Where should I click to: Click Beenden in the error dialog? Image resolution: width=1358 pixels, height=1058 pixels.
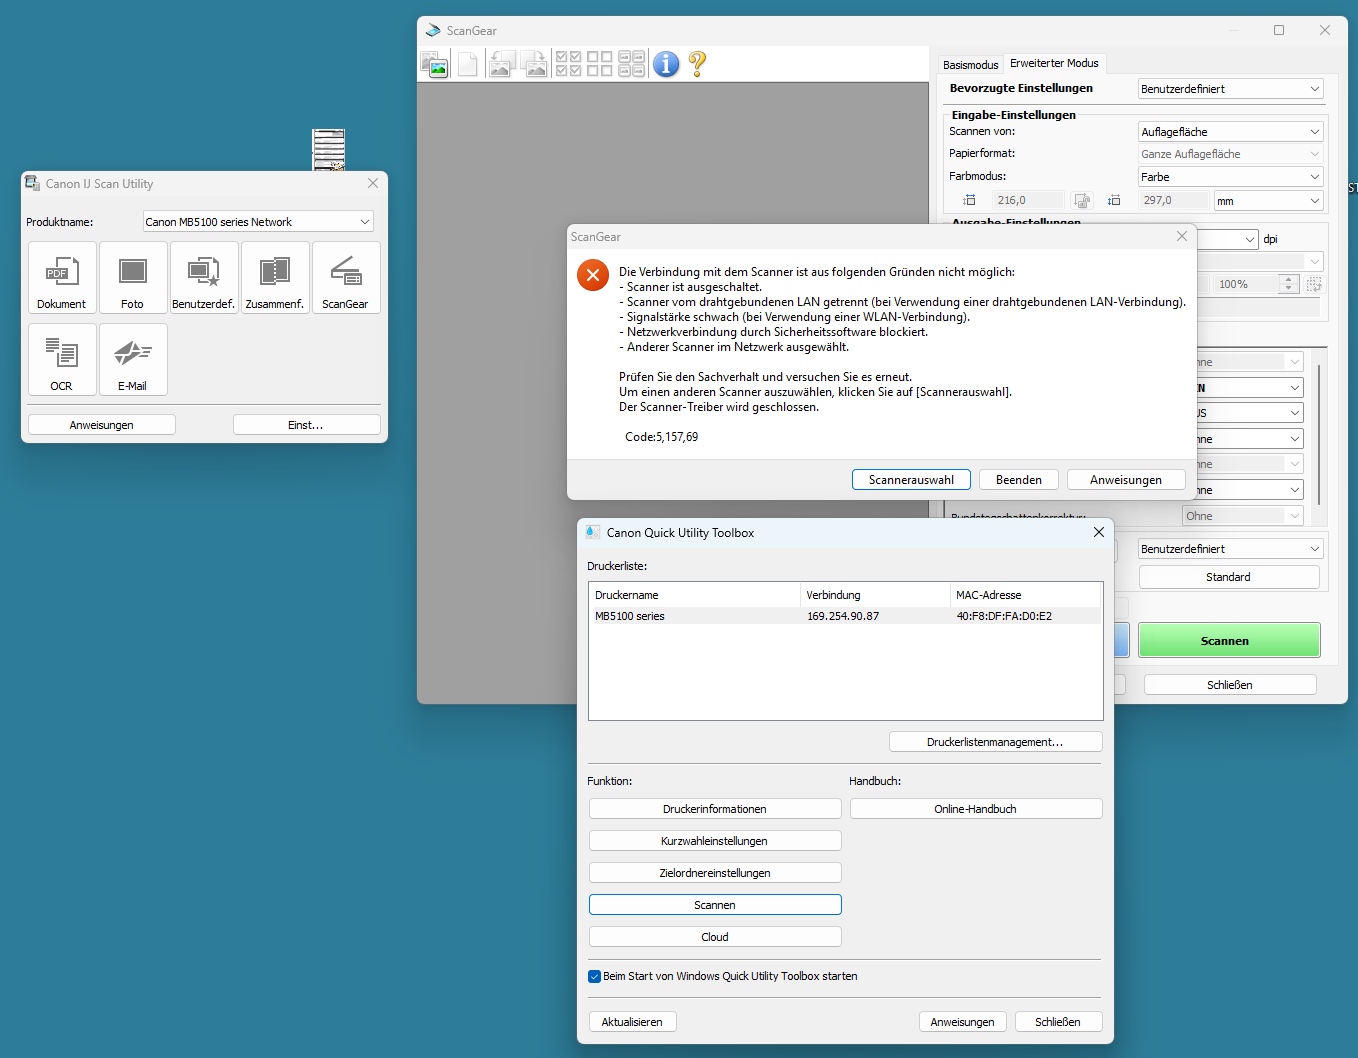(x=1019, y=480)
